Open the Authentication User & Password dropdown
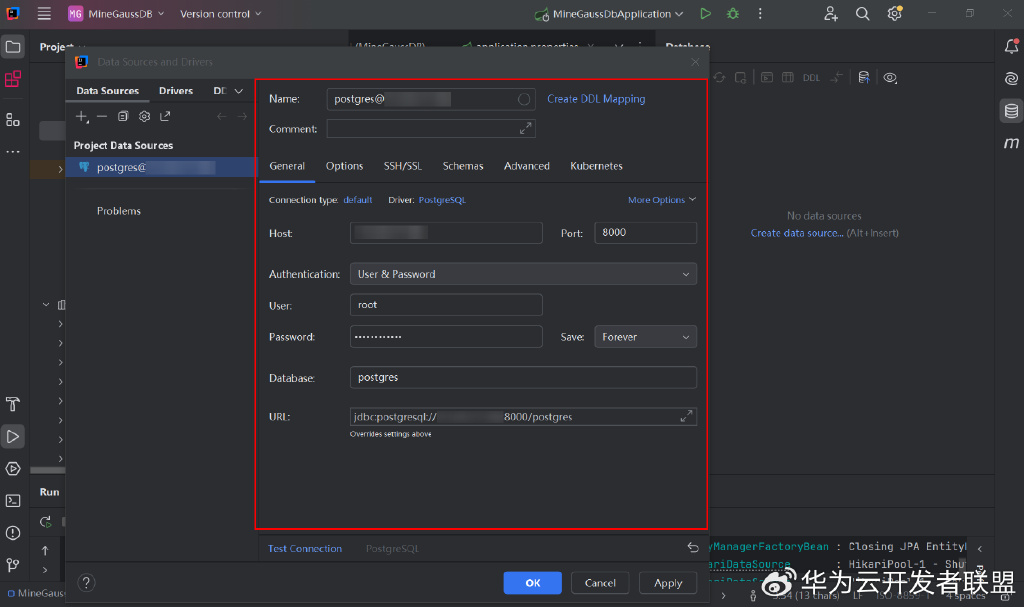 click(x=523, y=274)
